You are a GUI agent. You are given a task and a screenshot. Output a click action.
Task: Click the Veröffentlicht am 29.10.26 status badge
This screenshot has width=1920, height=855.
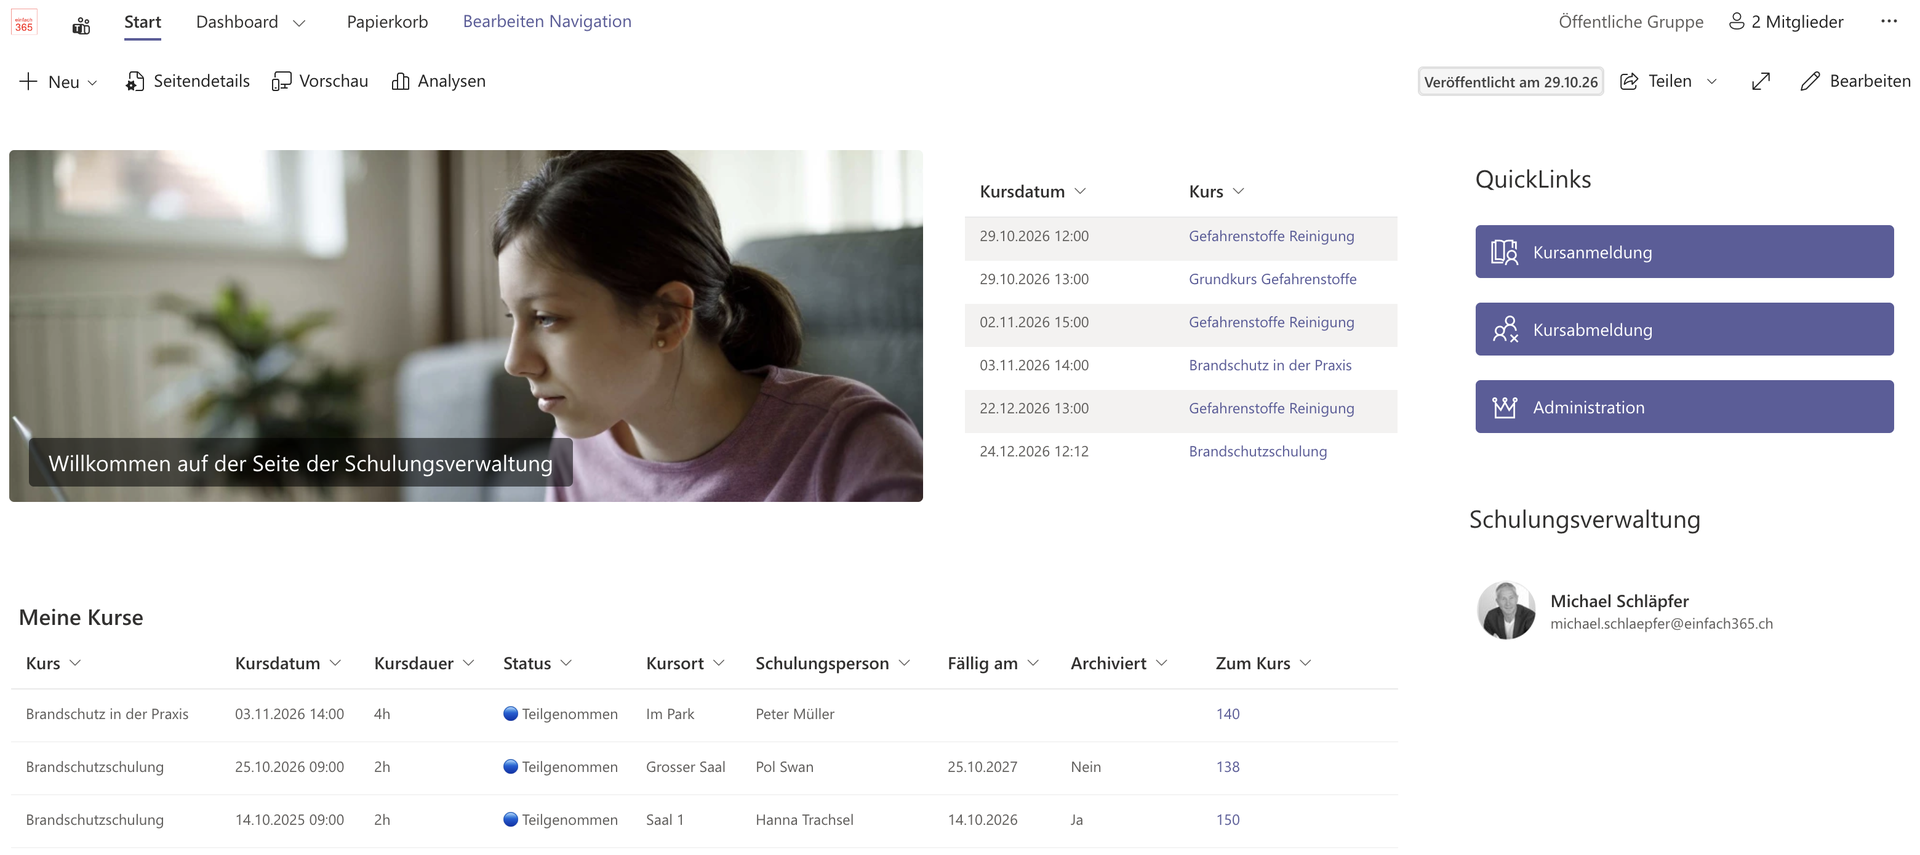(1511, 82)
